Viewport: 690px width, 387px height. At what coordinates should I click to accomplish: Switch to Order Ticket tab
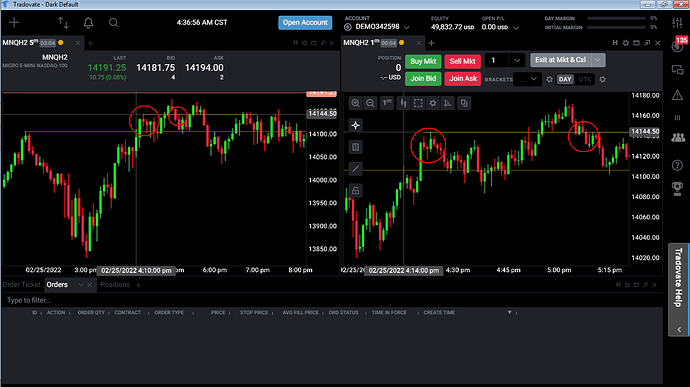(x=21, y=285)
